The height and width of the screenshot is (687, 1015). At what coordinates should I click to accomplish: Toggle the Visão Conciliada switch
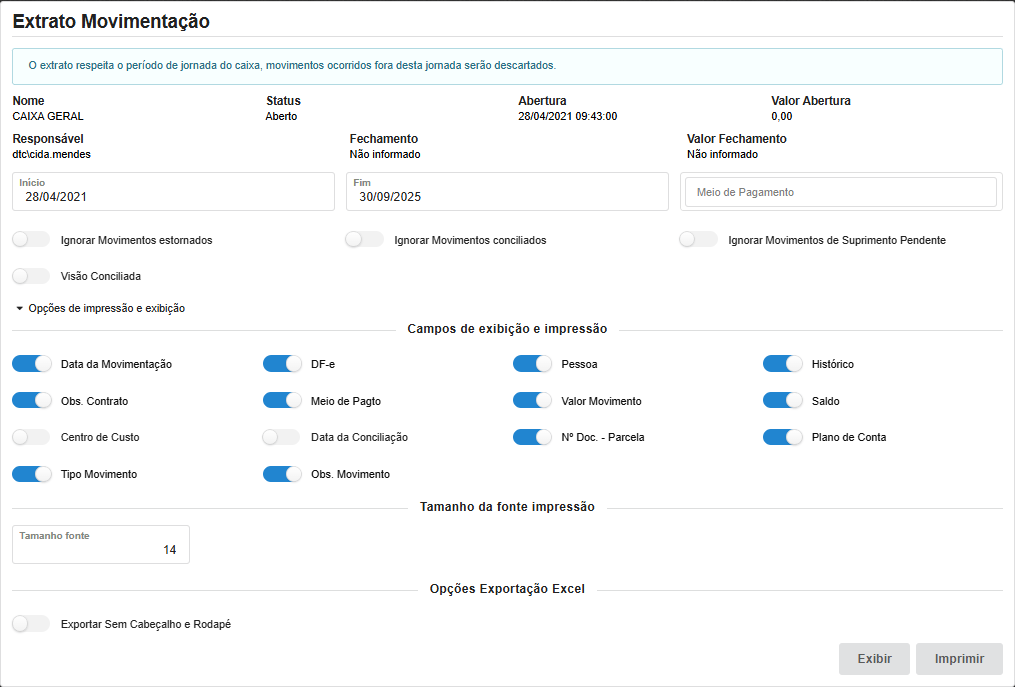click(31, 276)
